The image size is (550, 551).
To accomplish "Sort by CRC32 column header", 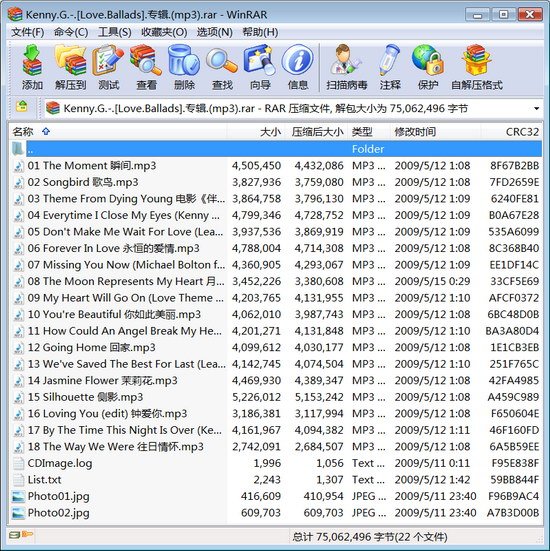I will click(x=511, y=132).
